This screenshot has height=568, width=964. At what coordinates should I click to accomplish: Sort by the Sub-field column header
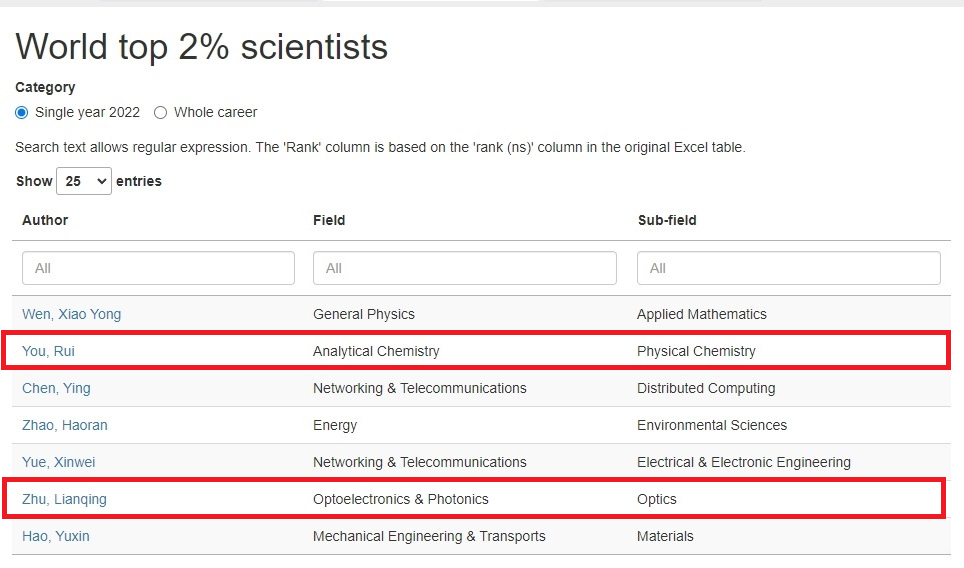[x=667, y=220]
